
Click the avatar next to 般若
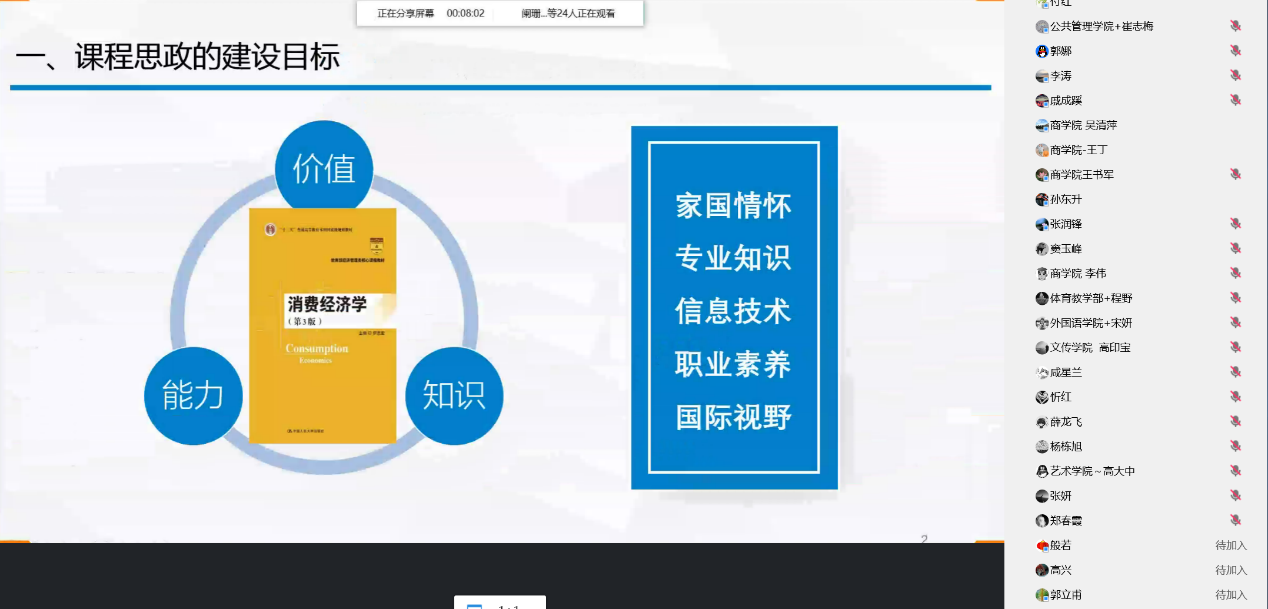click(1042, 545)
